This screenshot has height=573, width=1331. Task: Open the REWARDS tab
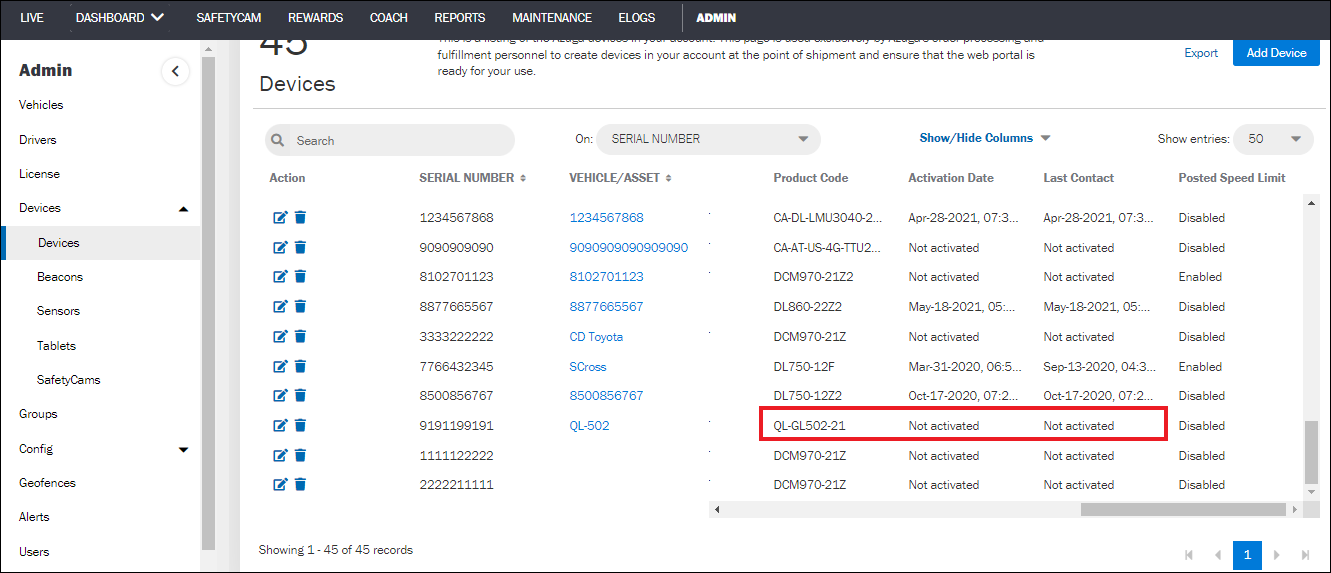tap(315, 18)
